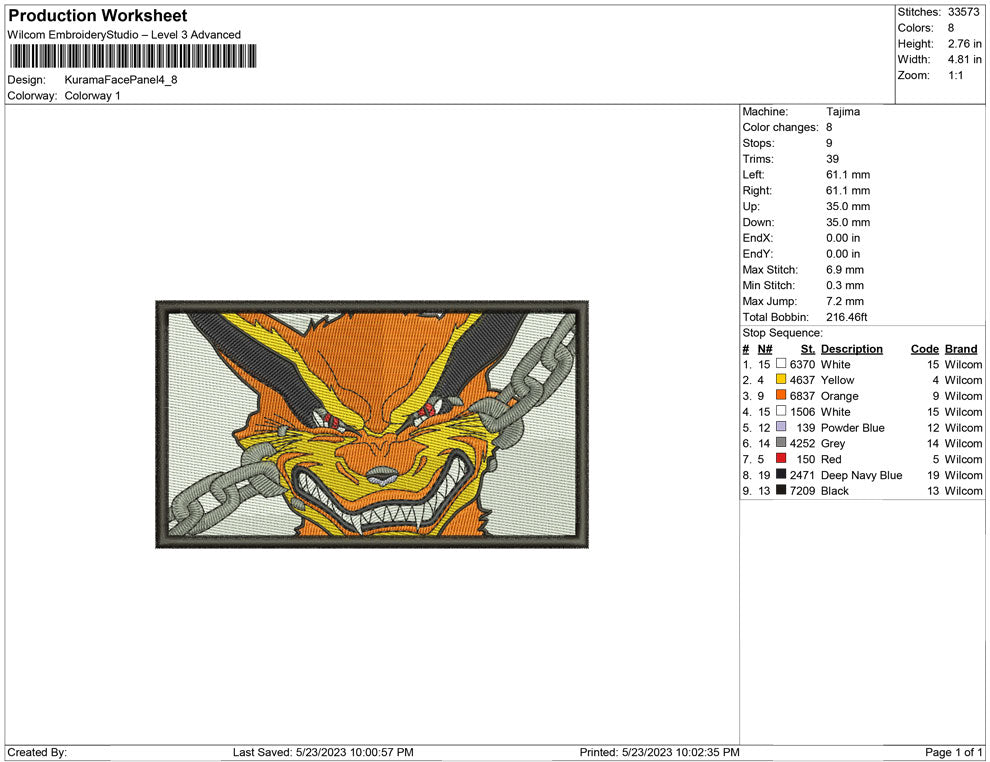Viewport: 990px width, 762px height.
Task: Click the Zoom value 1:1
Action: pos(955,75)
